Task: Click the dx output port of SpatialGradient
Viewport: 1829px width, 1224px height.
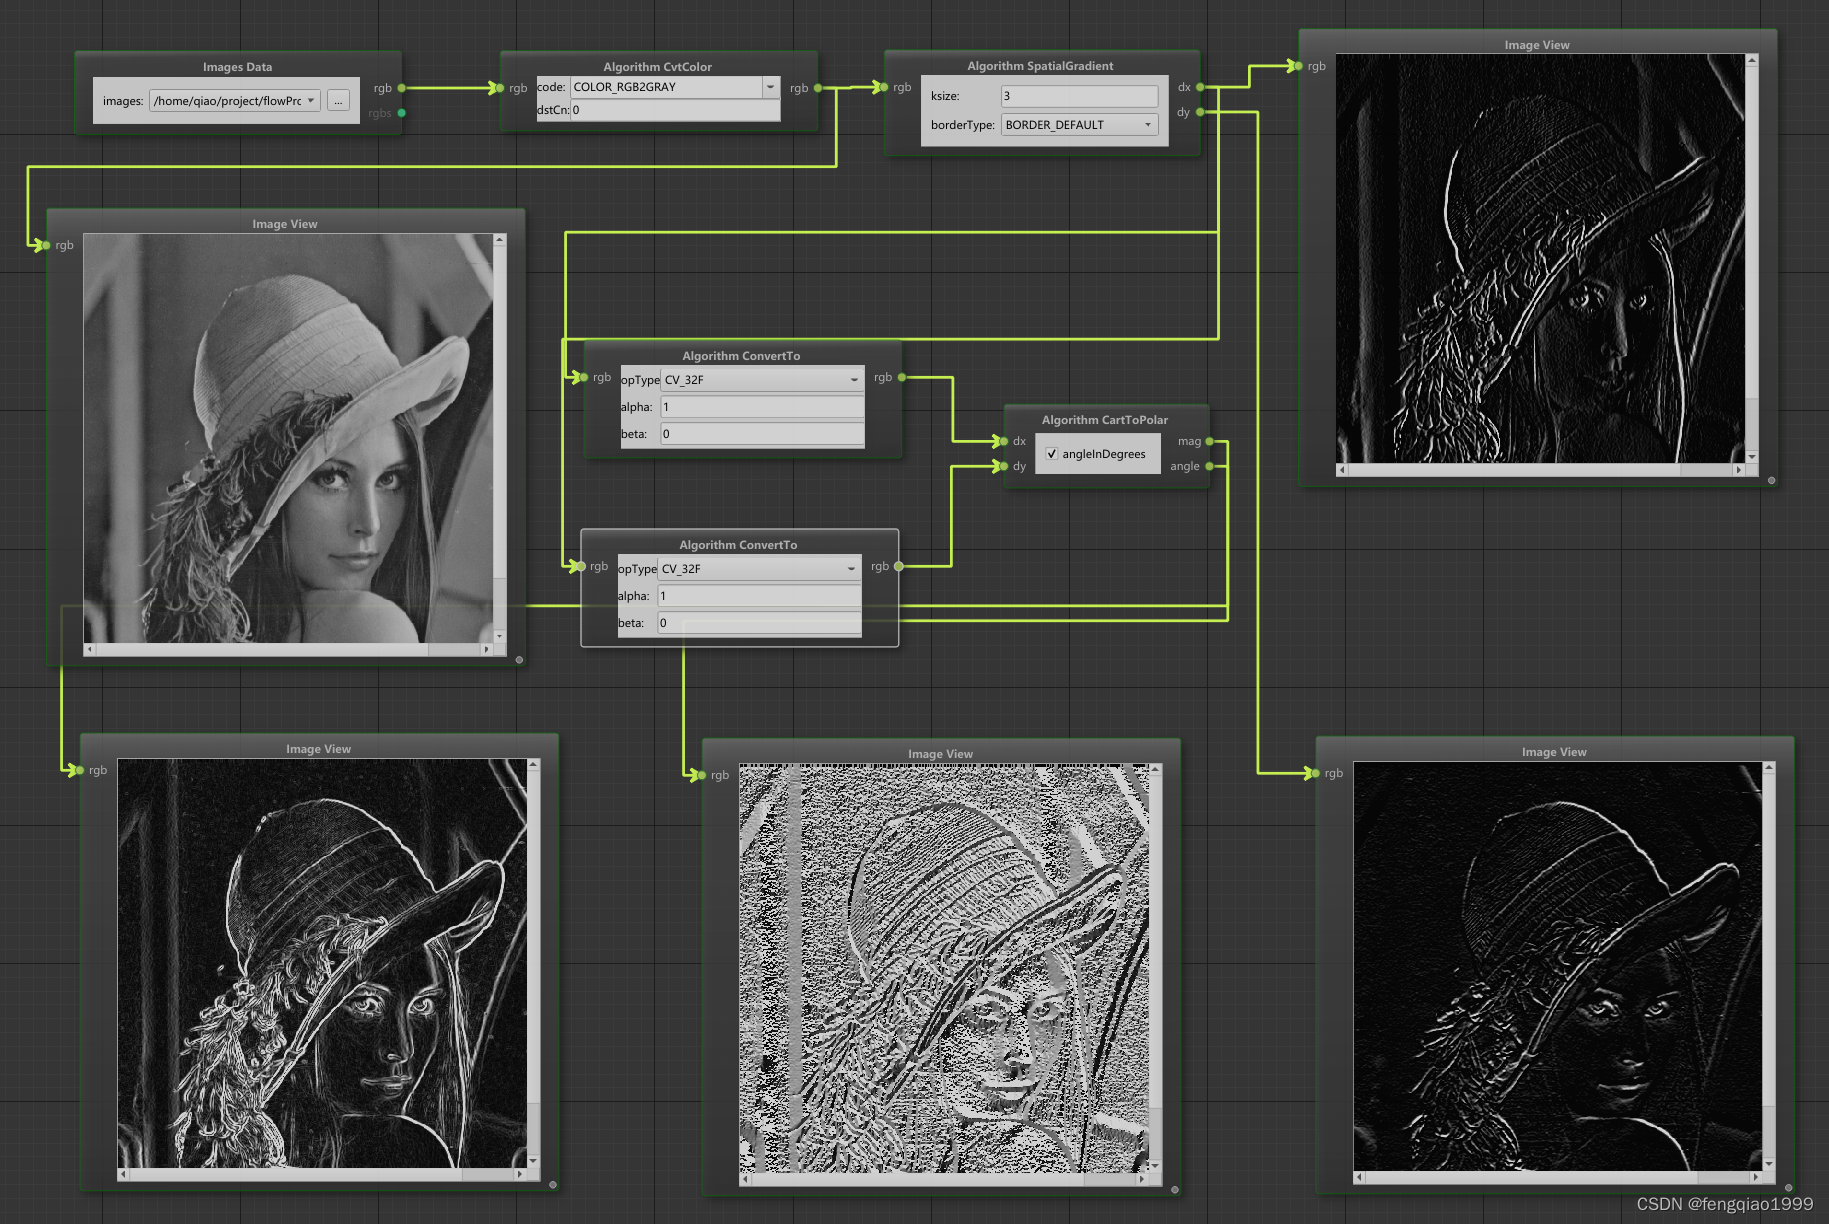Action: pyautogui.click(x=1200, y=87)
